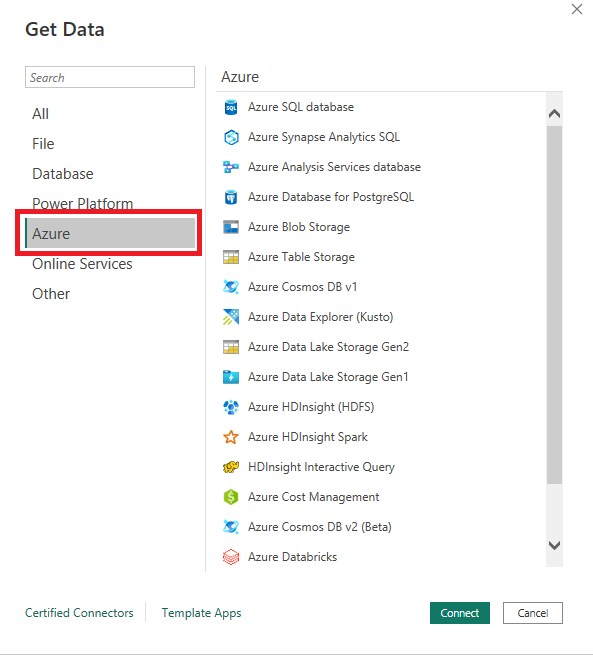
Task: Choose the Azure Synapse Analytics SQL icon
Action: click(231, 137)
